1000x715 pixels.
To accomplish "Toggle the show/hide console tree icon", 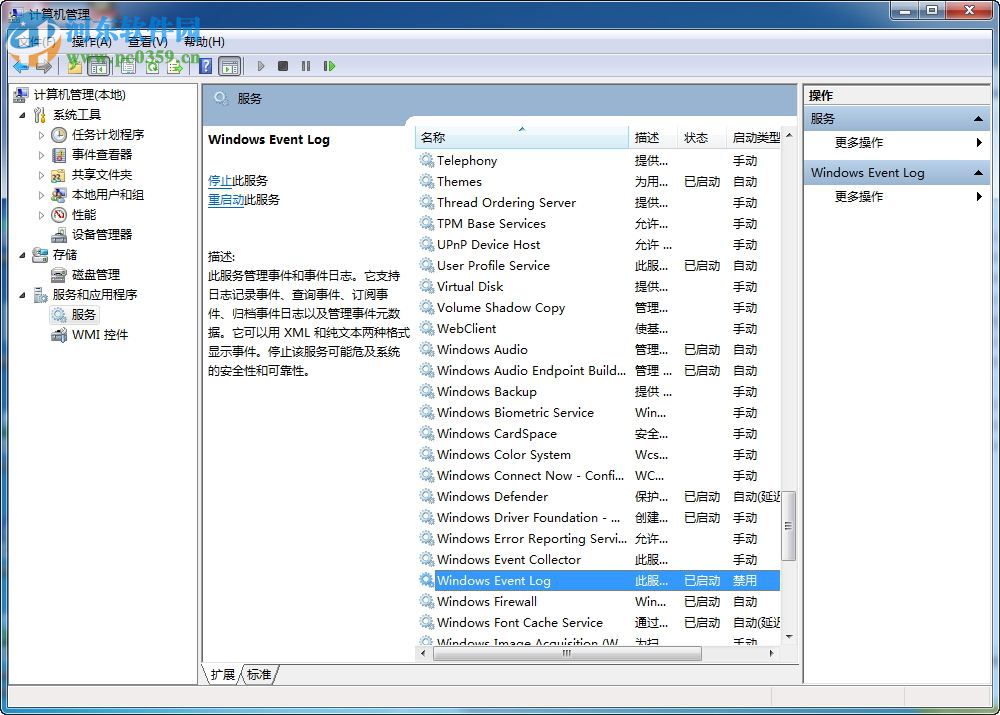I will (x=97, y=66).
